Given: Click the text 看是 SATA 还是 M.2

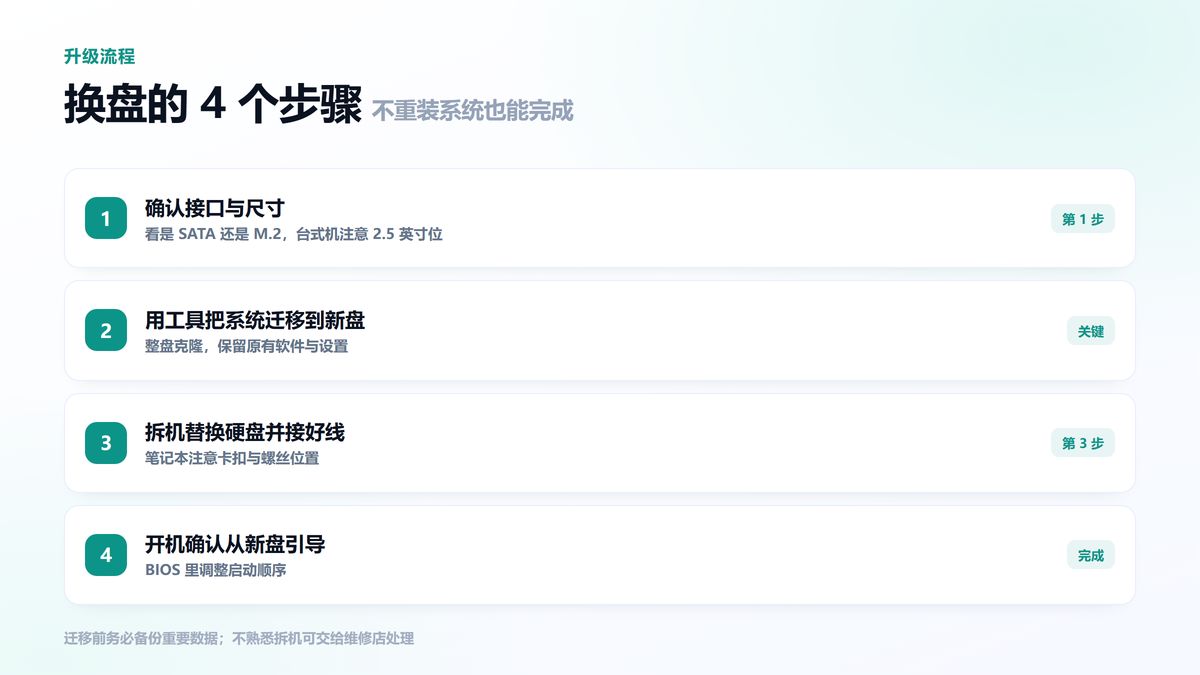Looking at the screenshot, I should [212, 234].
